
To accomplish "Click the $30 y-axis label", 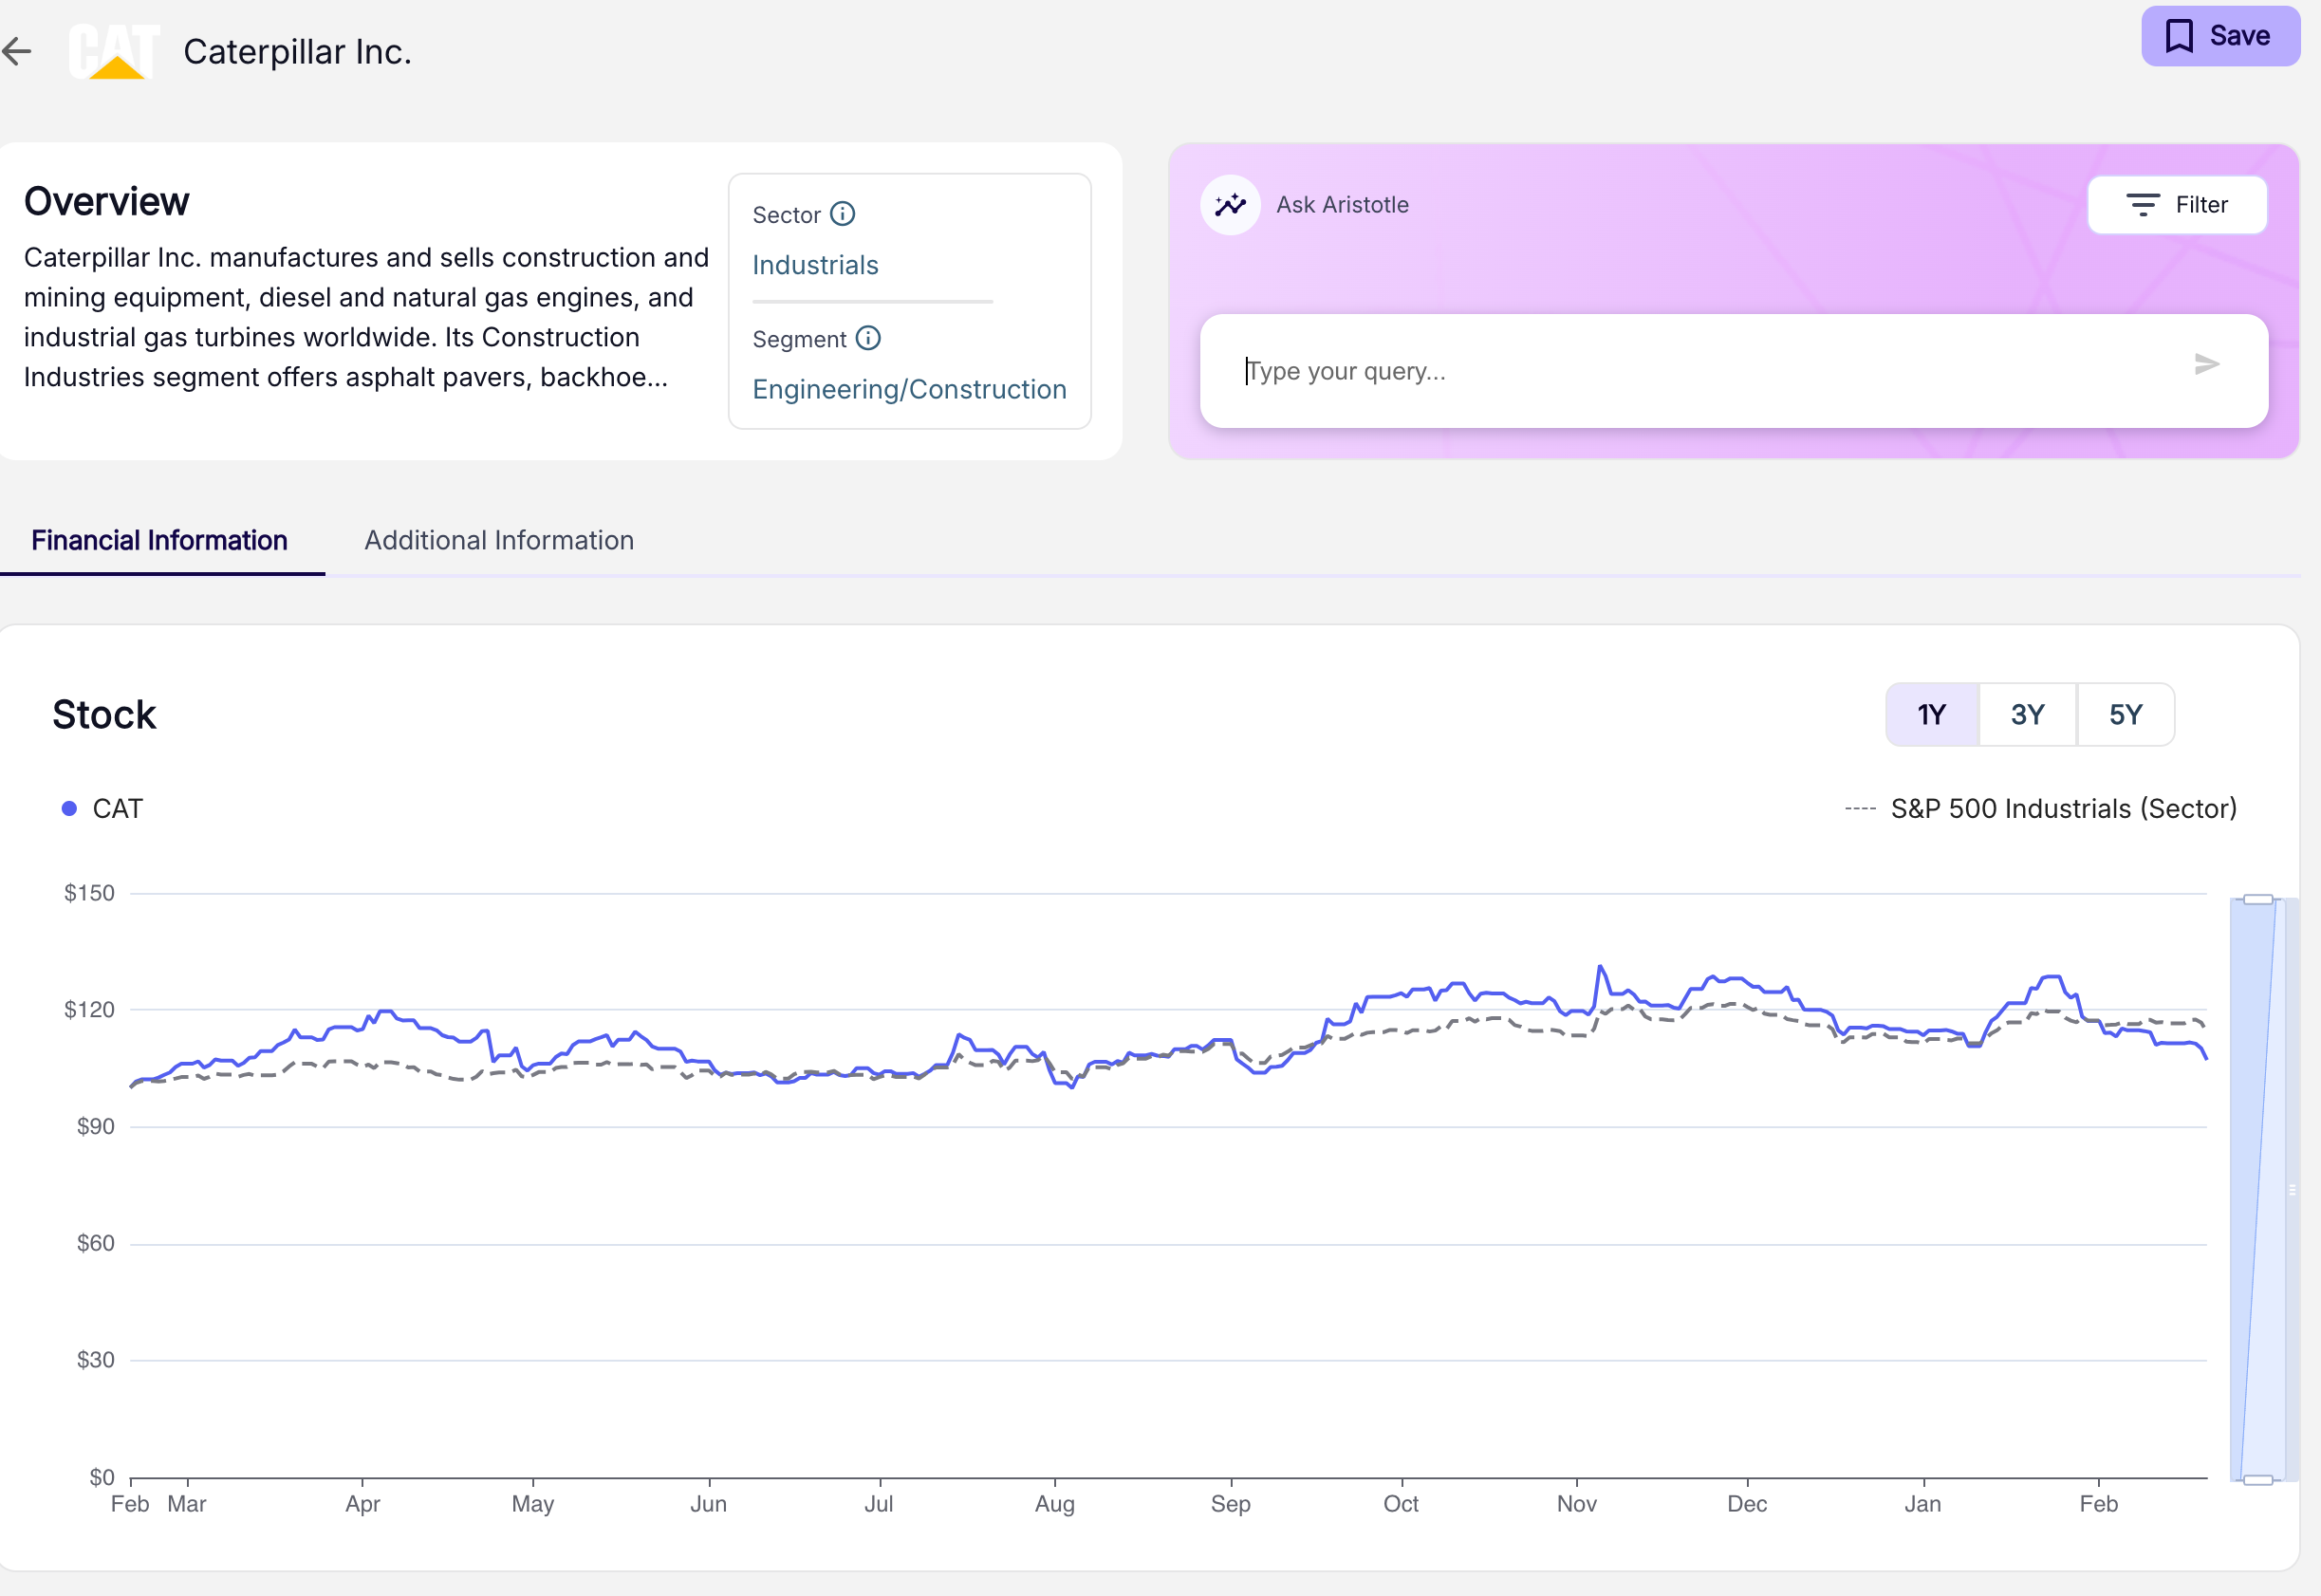I will 95,1360.
